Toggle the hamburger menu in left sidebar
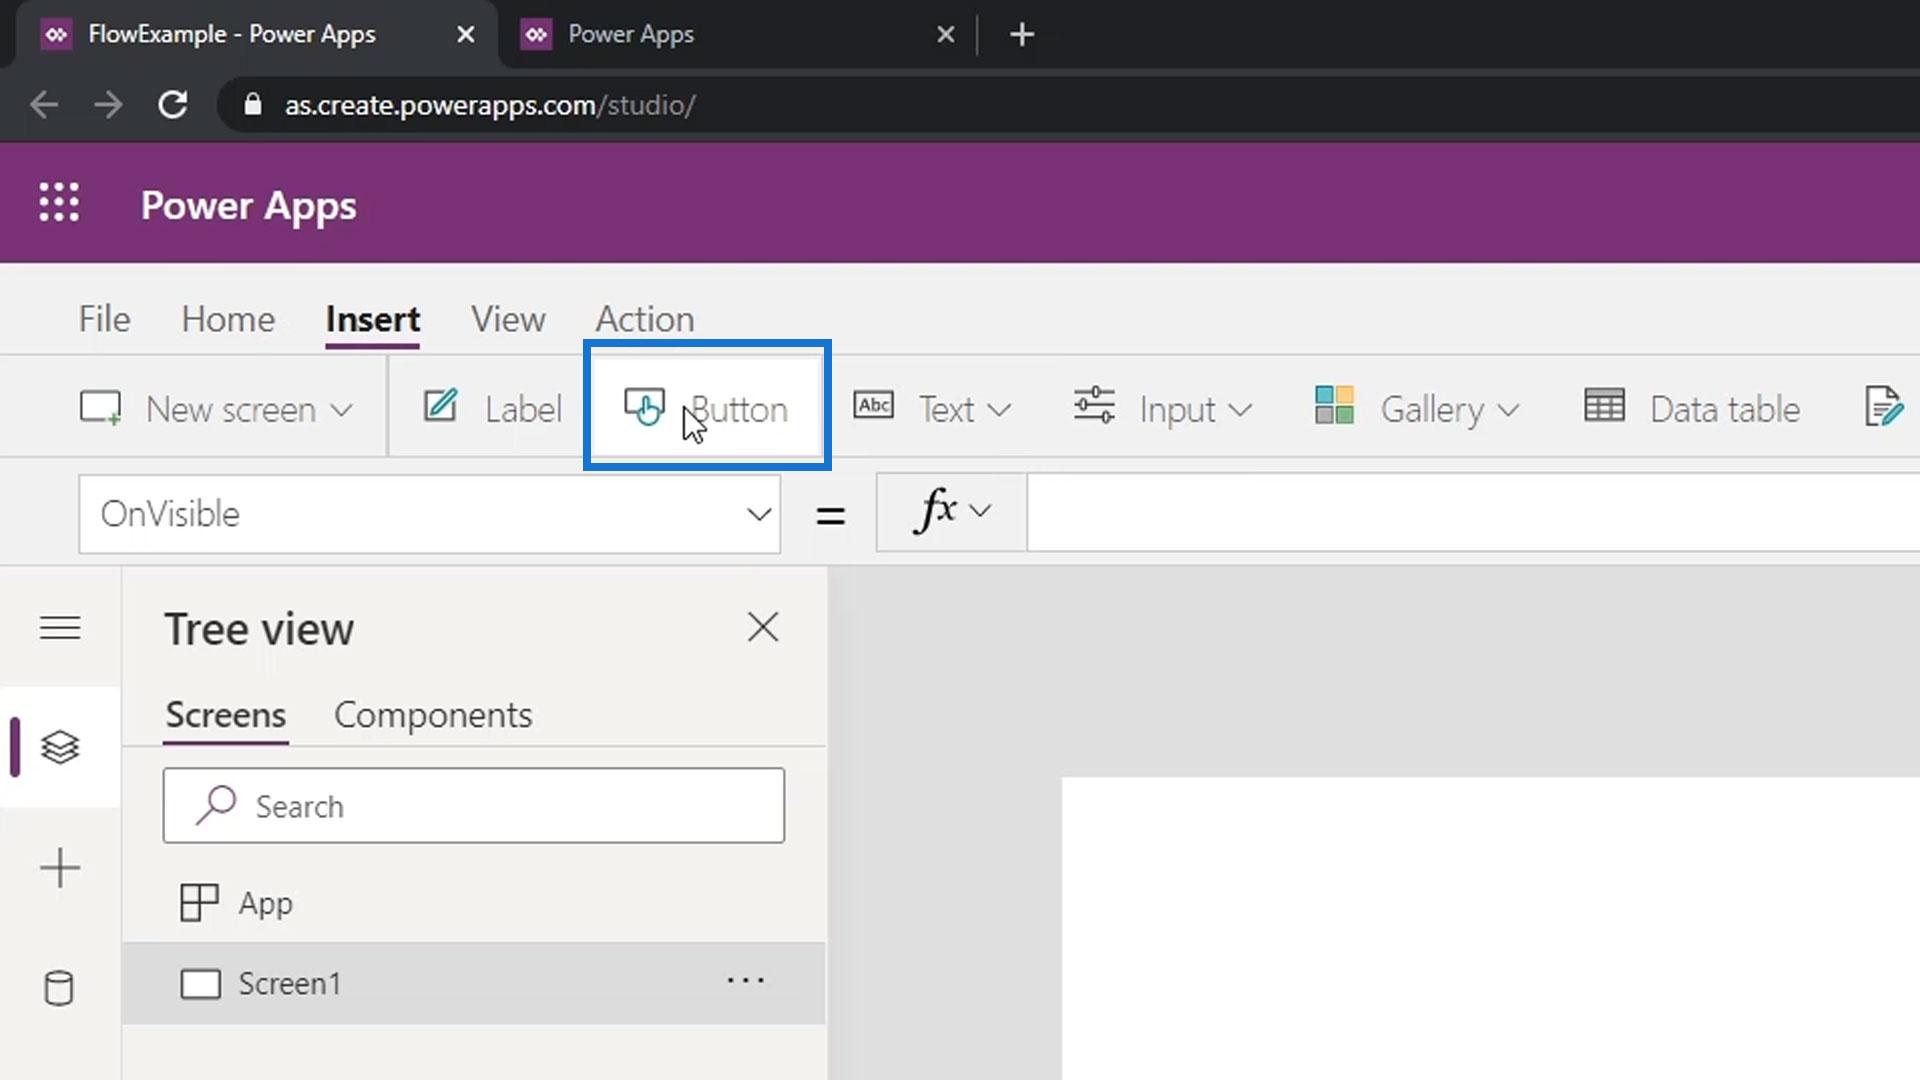 coord(59,628)
